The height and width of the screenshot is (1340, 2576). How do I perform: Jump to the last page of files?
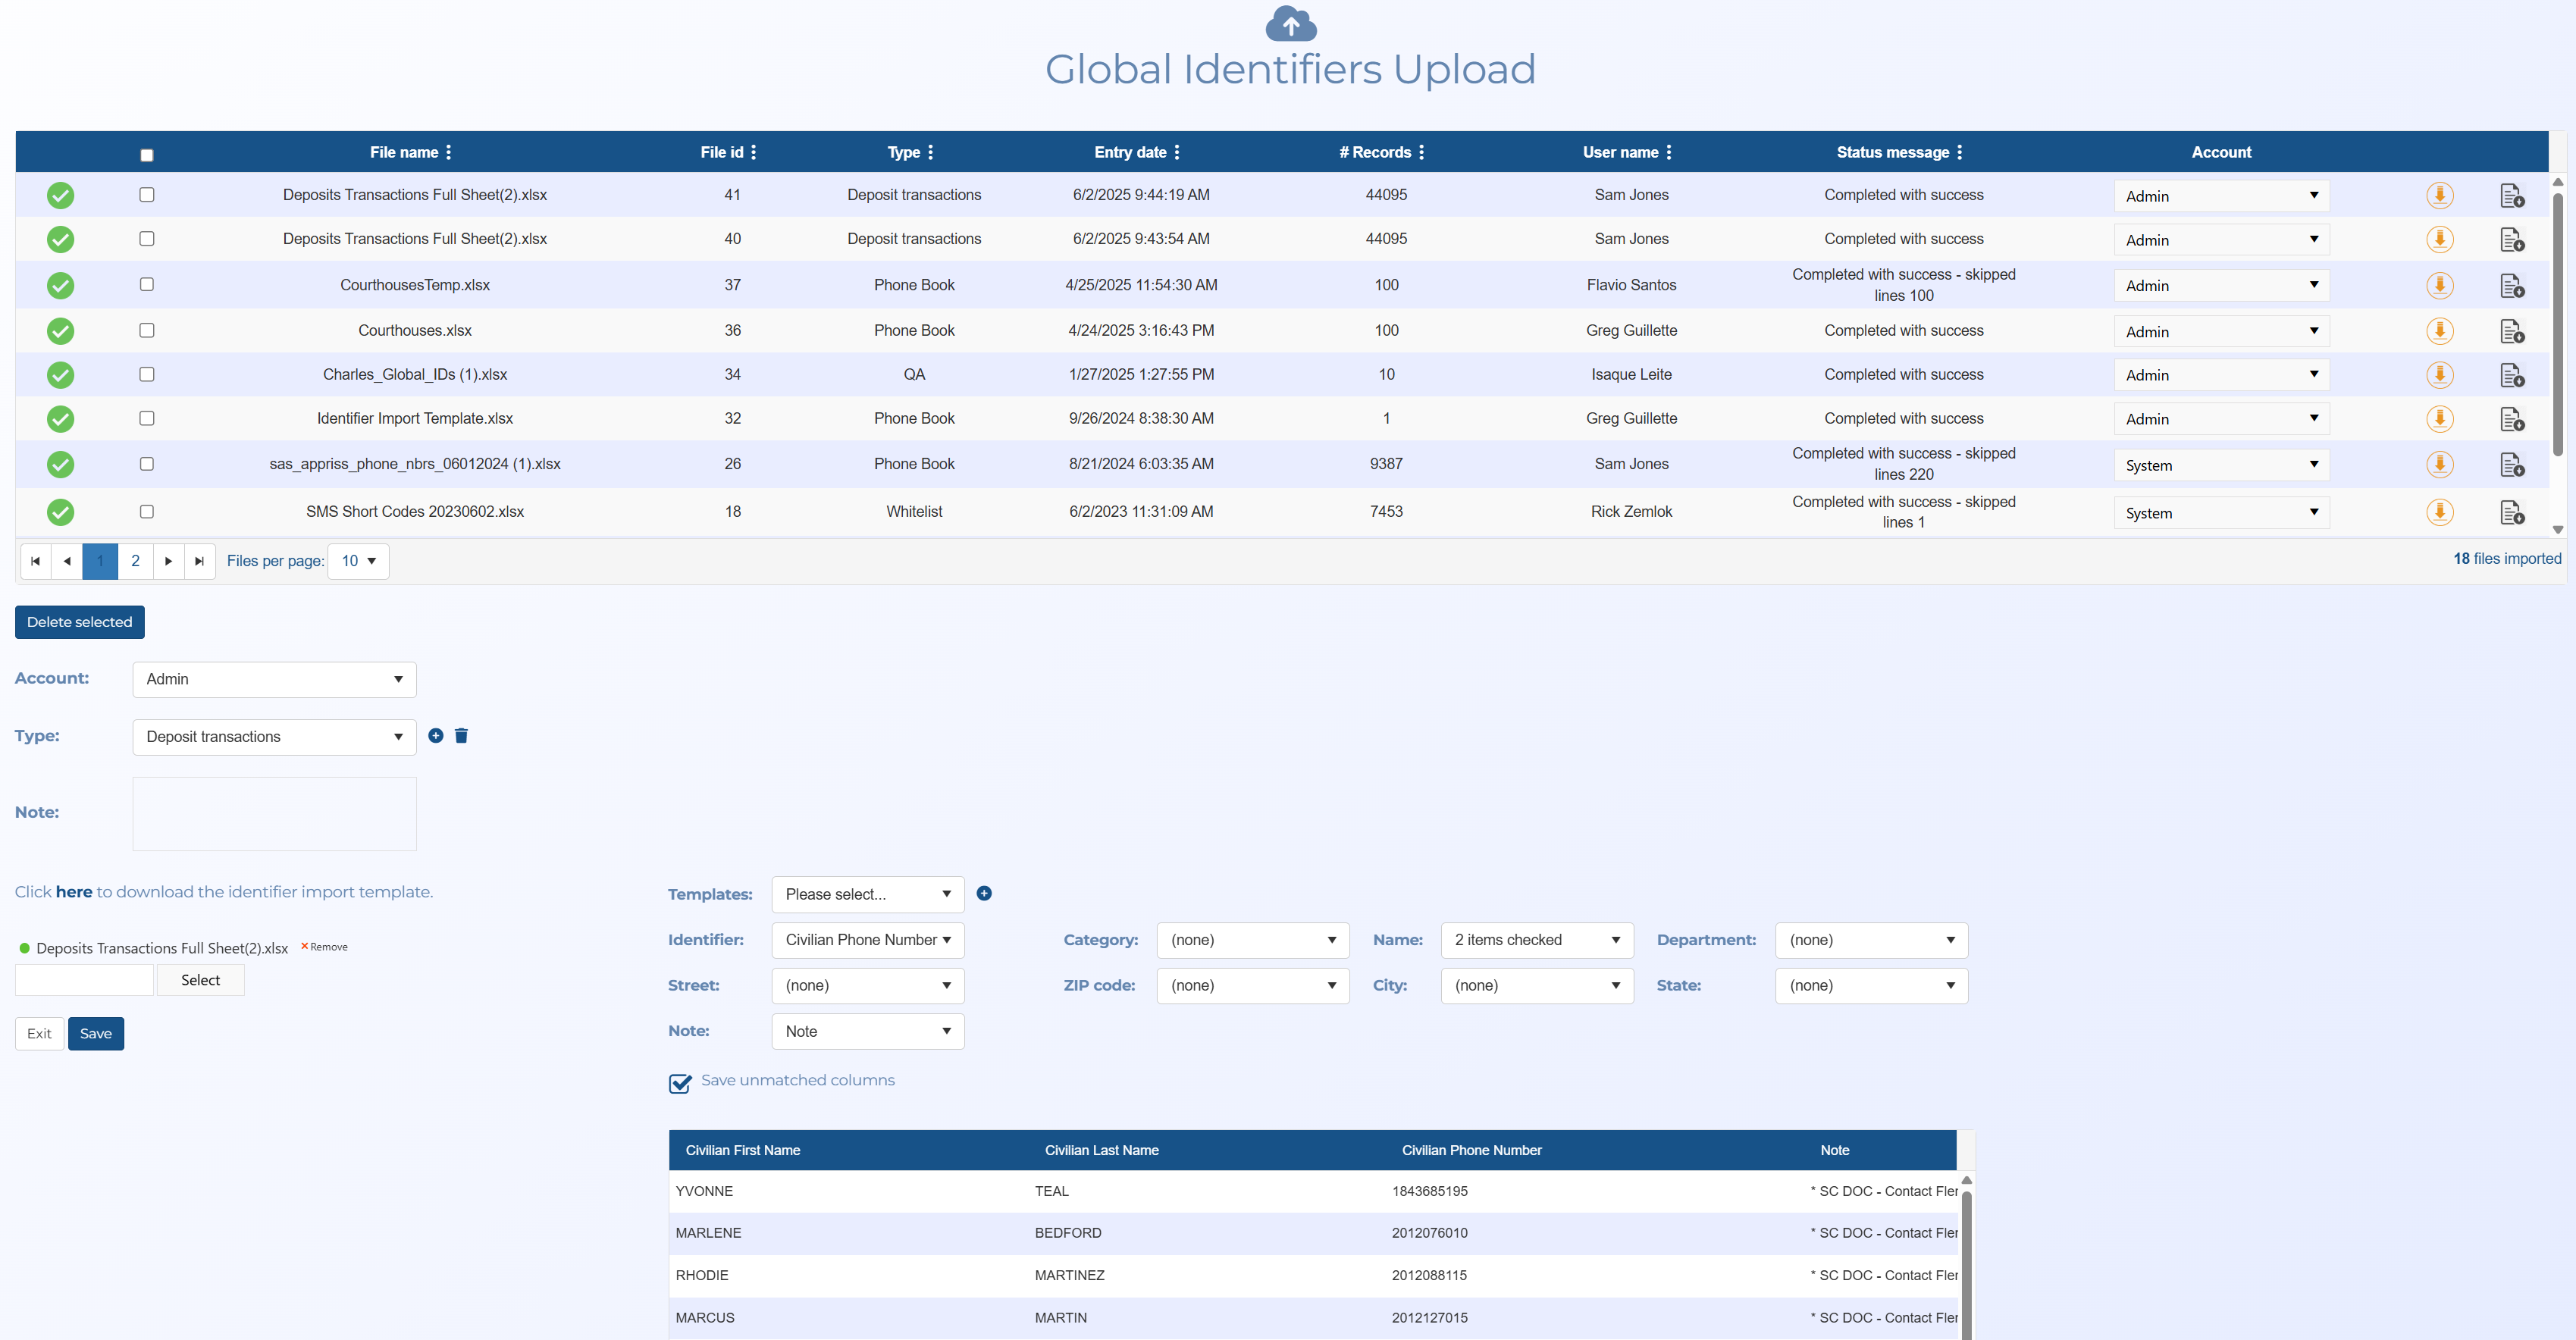click(x=199, y=561)
